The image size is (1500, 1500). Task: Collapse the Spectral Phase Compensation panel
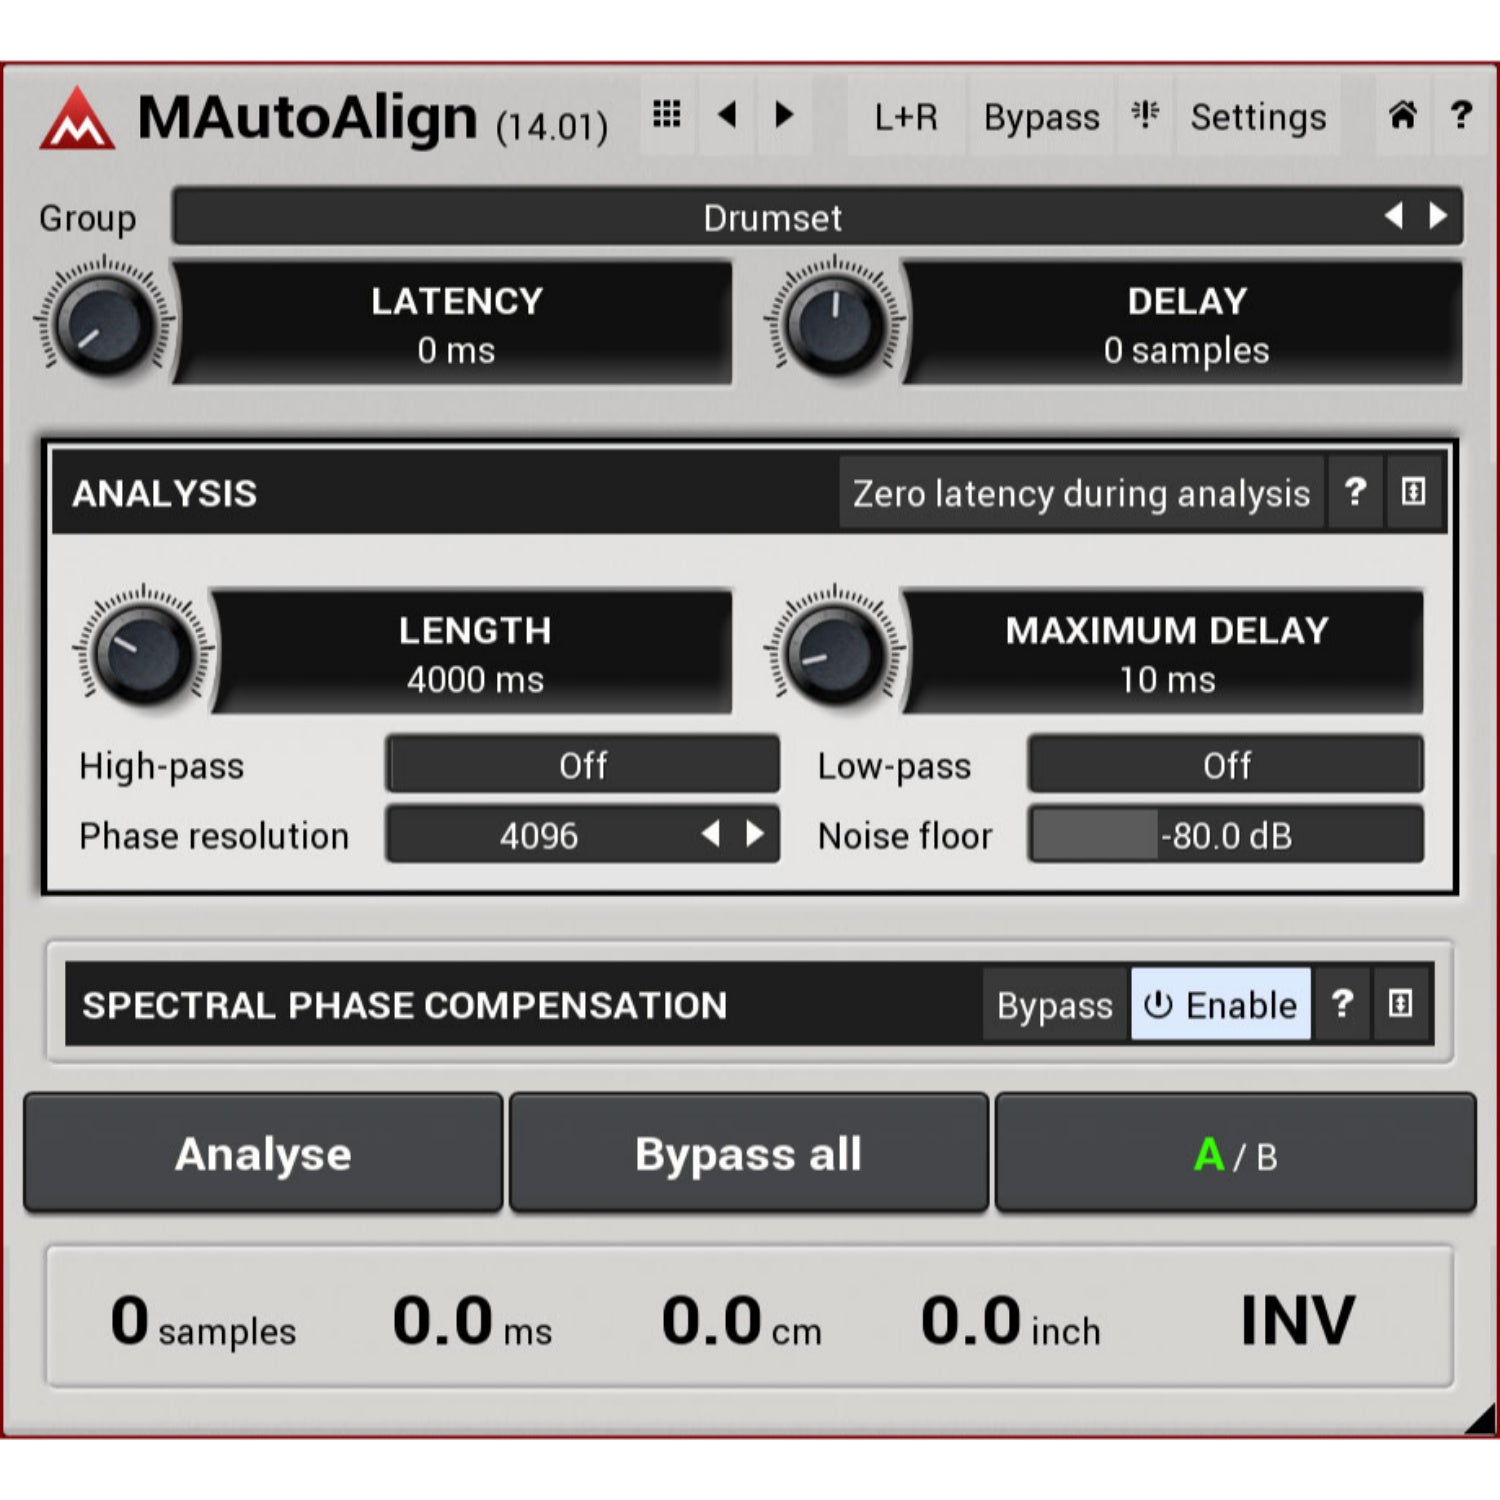[x=1400, y=1003]
